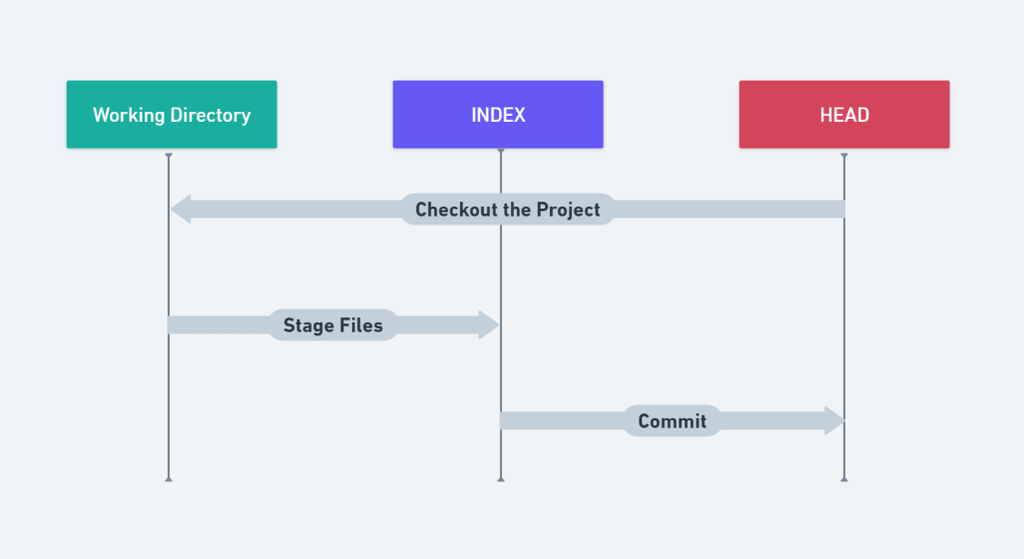Select the purple INDEX box
The image size is (1024, 559).
point(498,115)
